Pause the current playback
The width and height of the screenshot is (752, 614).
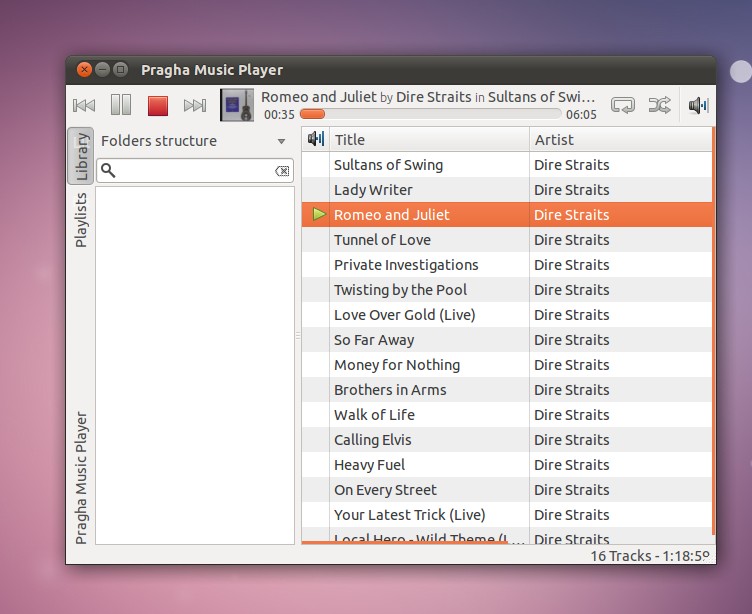[121, 105]
